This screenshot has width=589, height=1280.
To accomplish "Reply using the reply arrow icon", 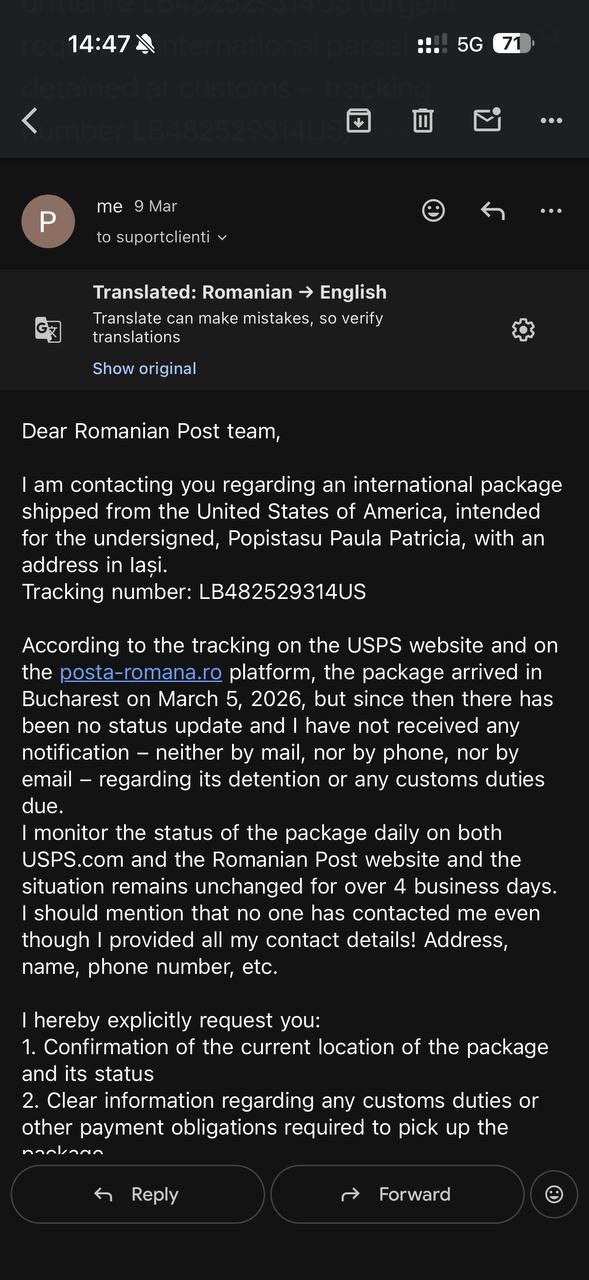I will point(492,210).
